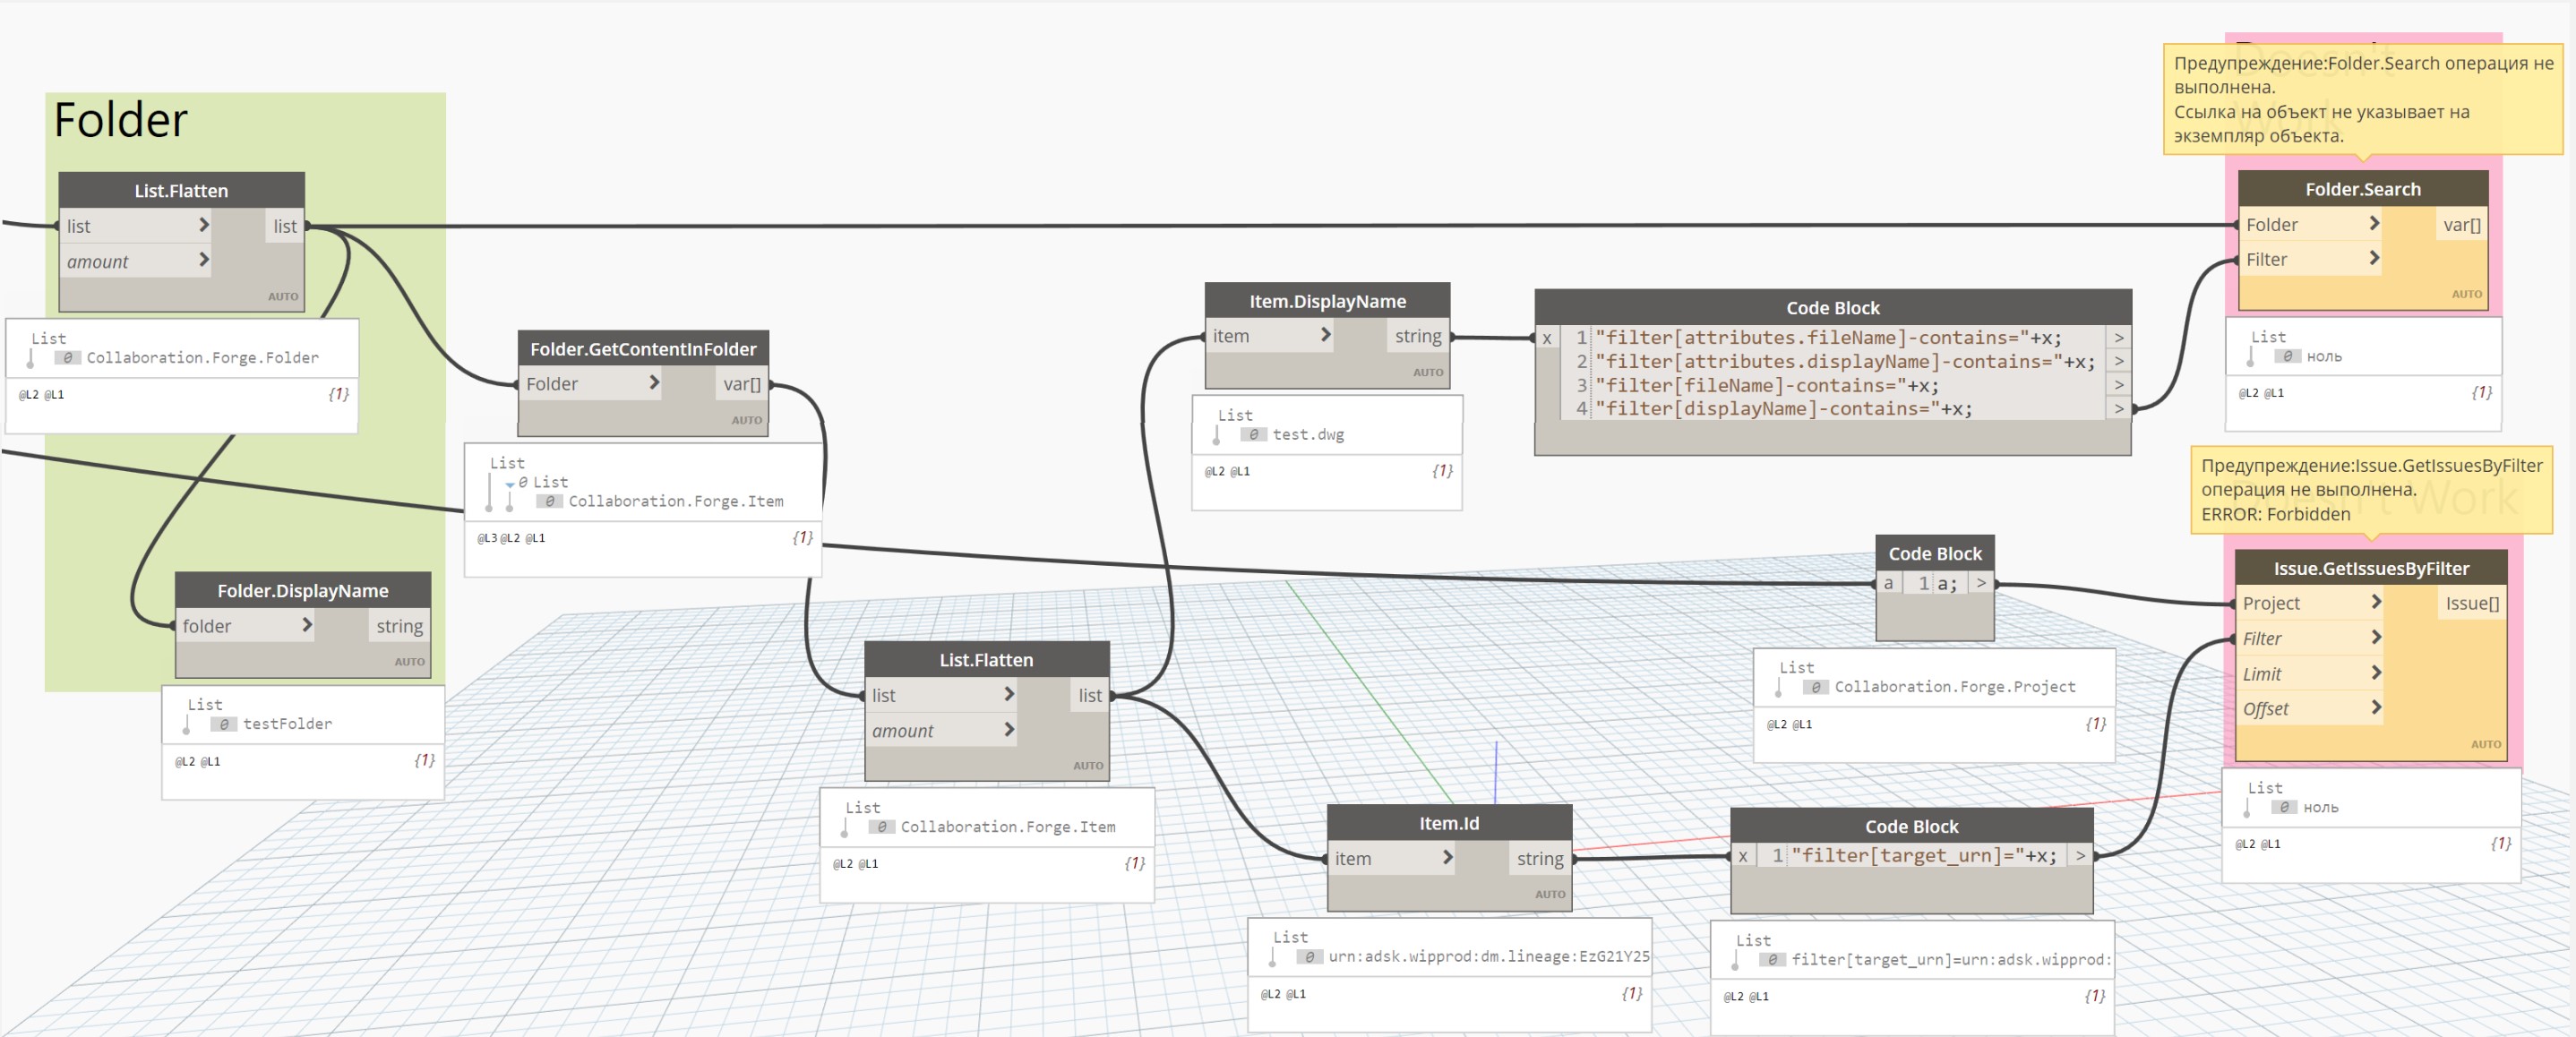
Task: Edit code line "filter[attributes.fileName]-contains="+x;
Action: 1828,338
